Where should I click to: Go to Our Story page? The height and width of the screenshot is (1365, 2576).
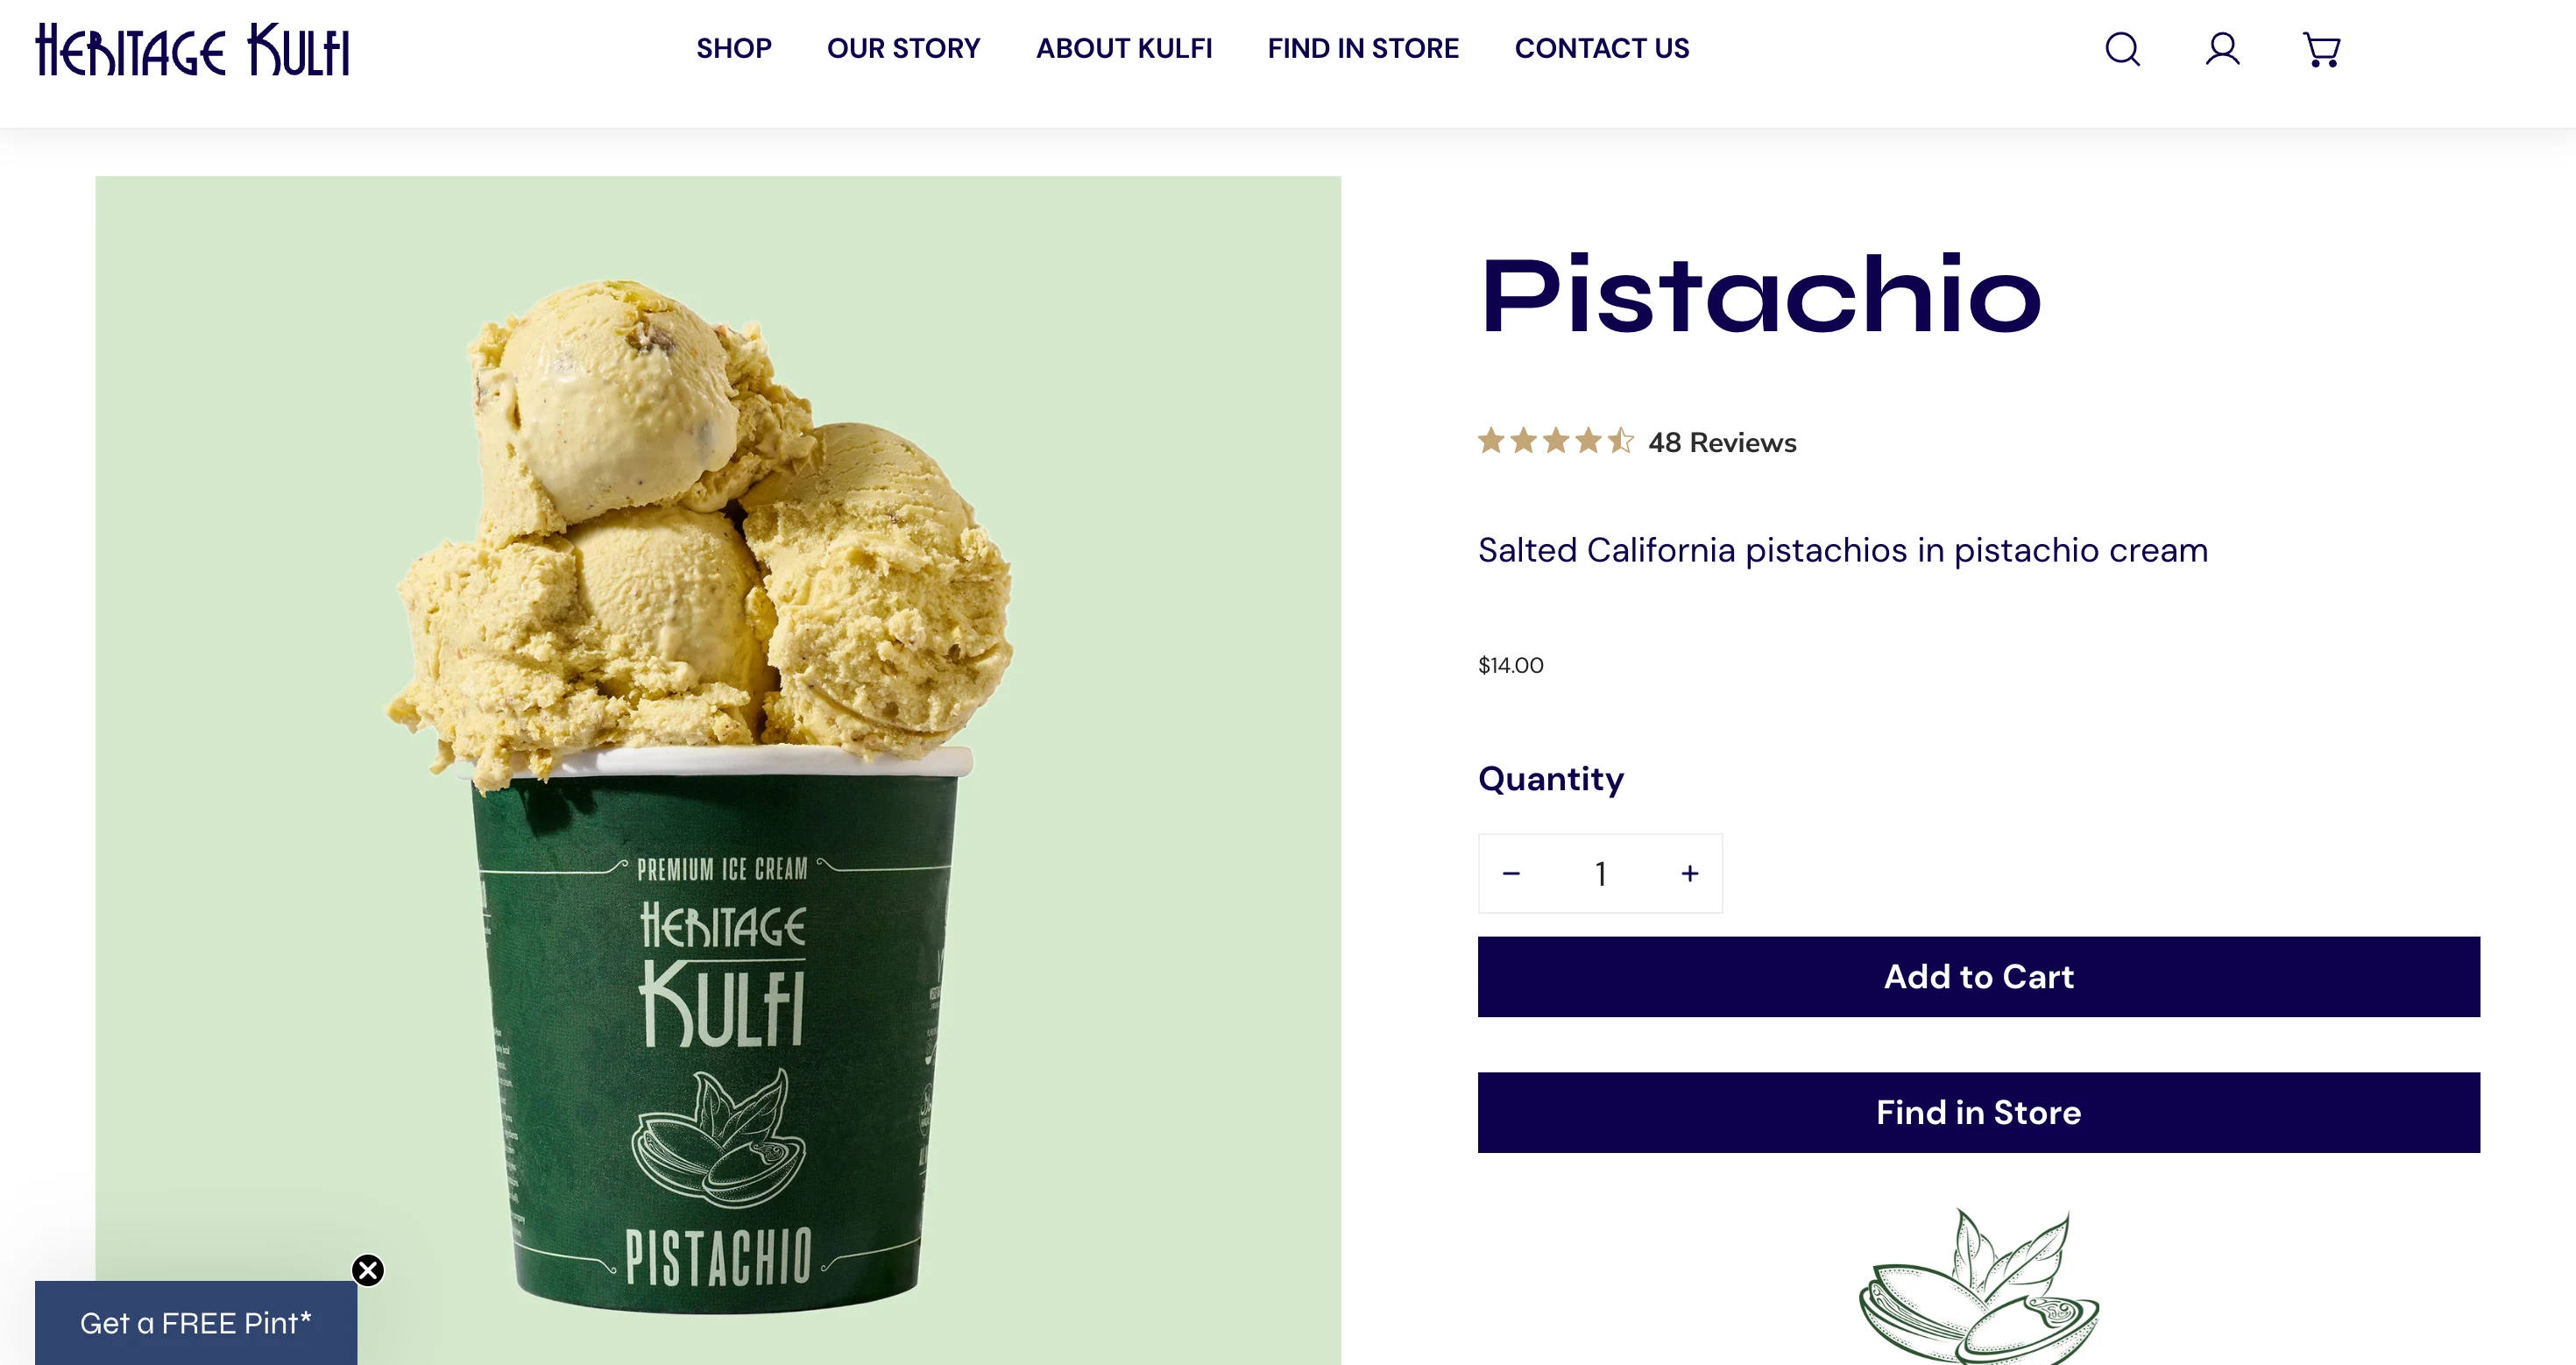click(903, 48)
